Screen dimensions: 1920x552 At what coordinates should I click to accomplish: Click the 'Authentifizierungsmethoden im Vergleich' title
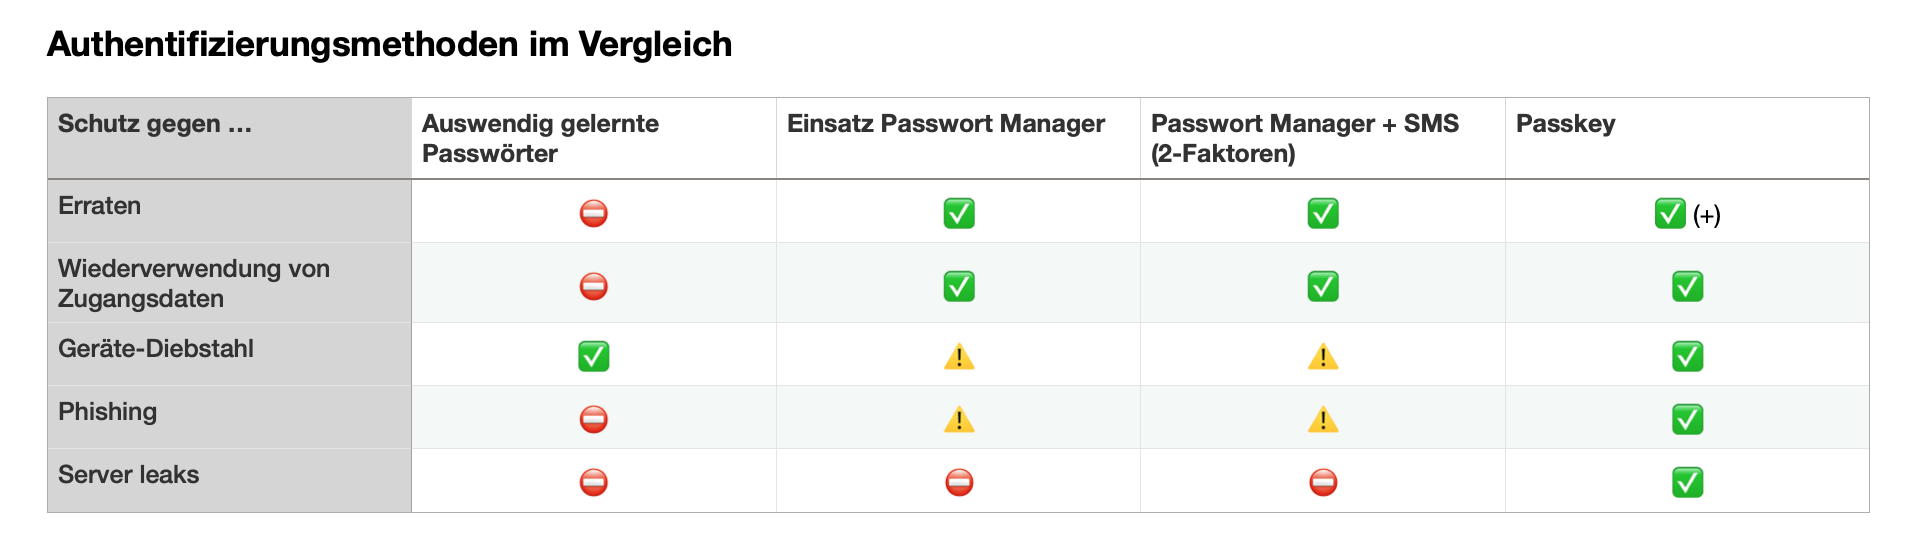pyautogui.click(x=390, y=44)
